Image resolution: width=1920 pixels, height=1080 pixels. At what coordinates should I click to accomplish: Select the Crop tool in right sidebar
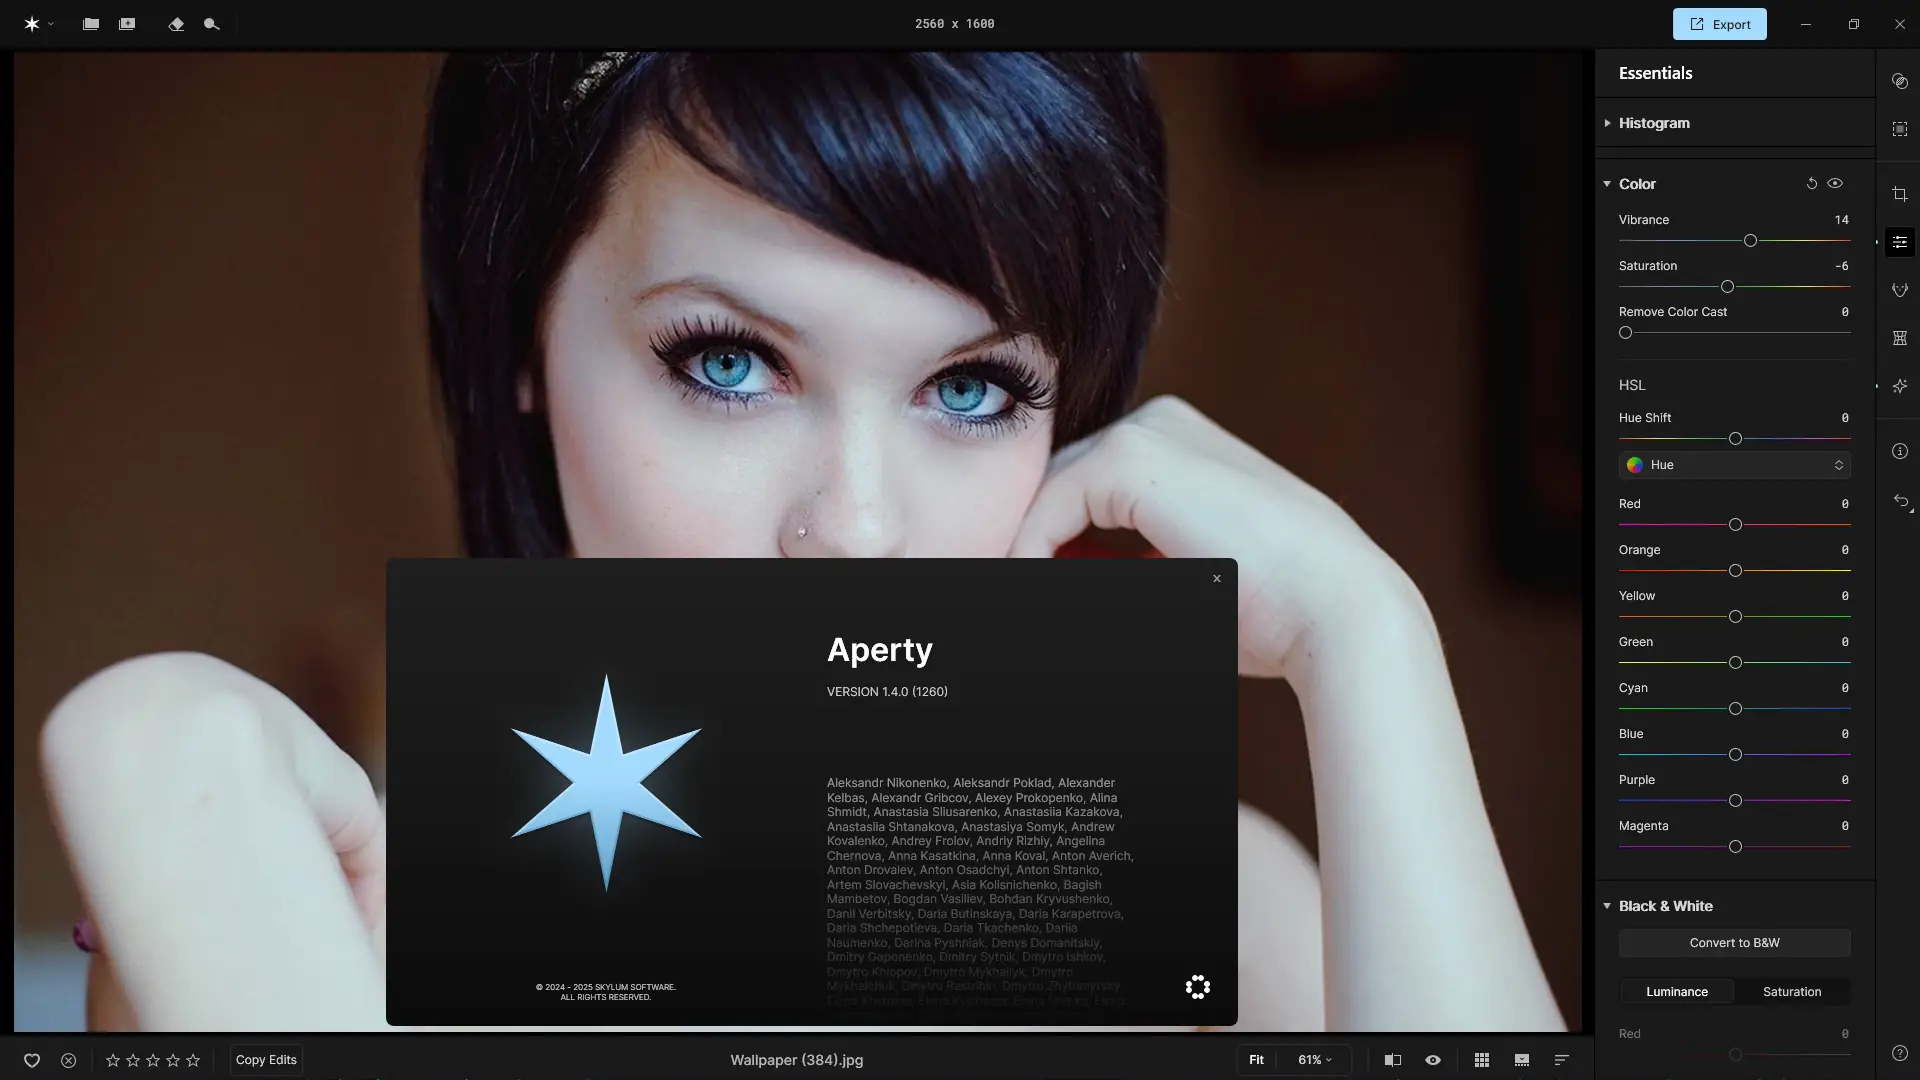pyautogui.click(x=1900, y=194)
